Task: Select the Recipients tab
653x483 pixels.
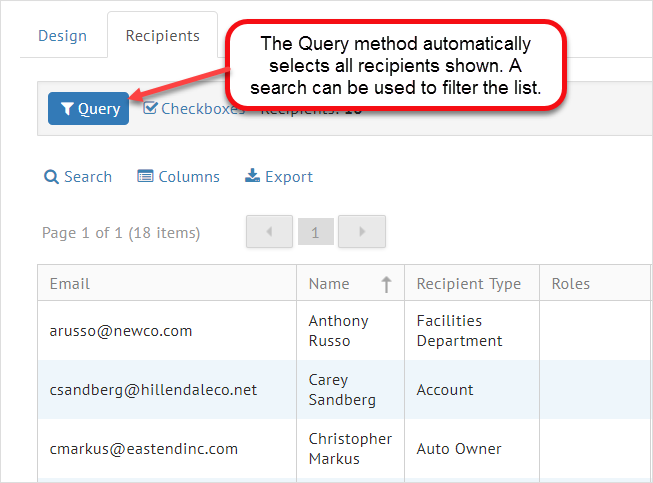Action: point(162,36)
